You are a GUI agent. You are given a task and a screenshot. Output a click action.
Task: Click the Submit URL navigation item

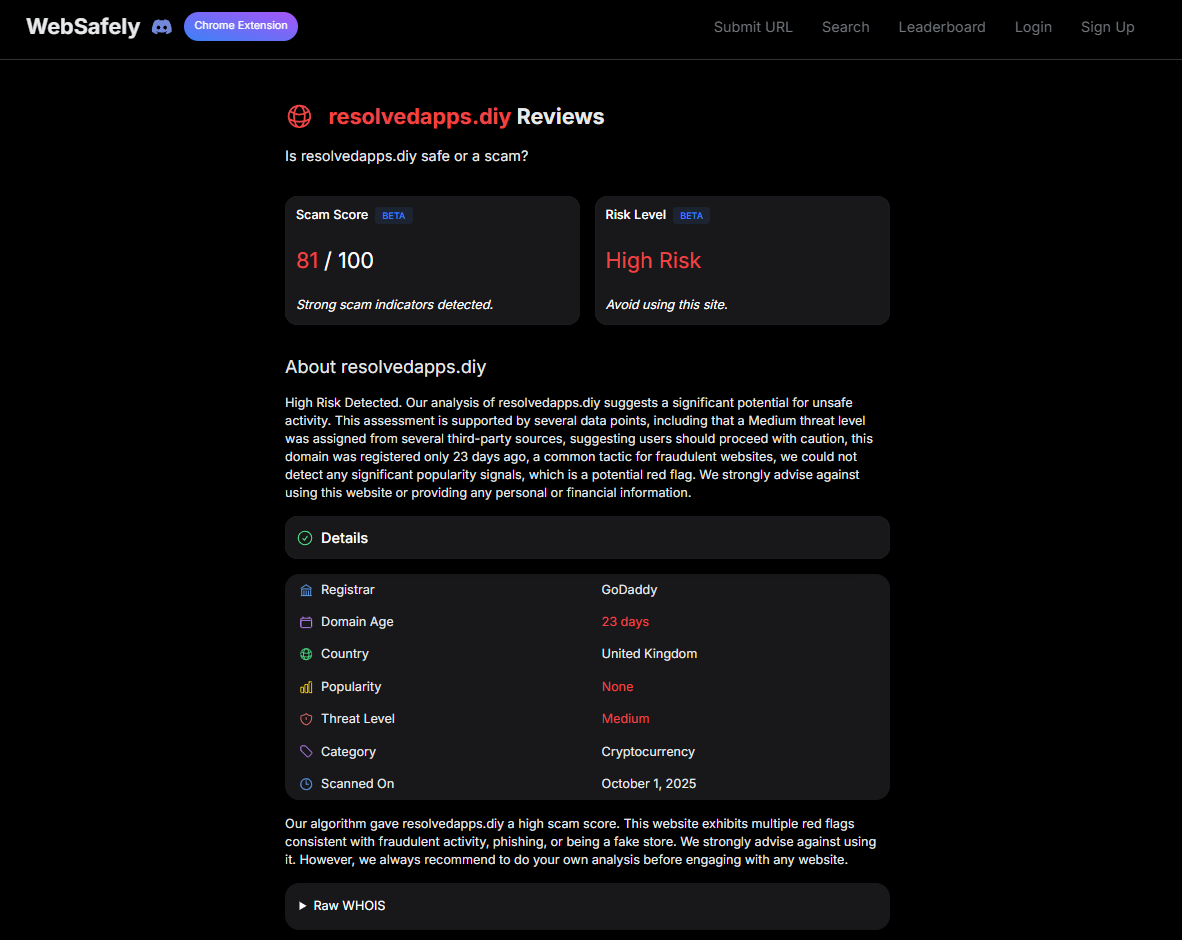tap(753, 27)
